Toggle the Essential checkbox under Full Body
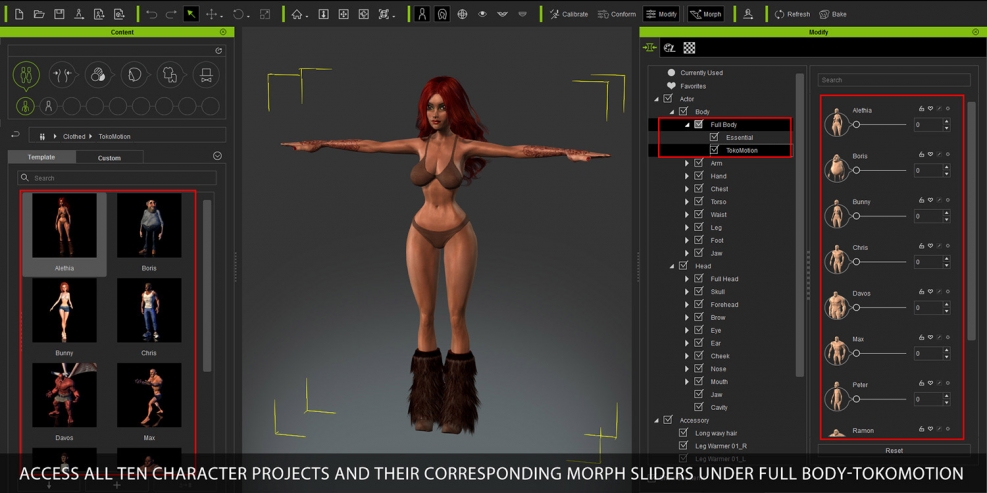Image resolution: width=987 pixels, height=493 pixels. [x=714, y=137]
